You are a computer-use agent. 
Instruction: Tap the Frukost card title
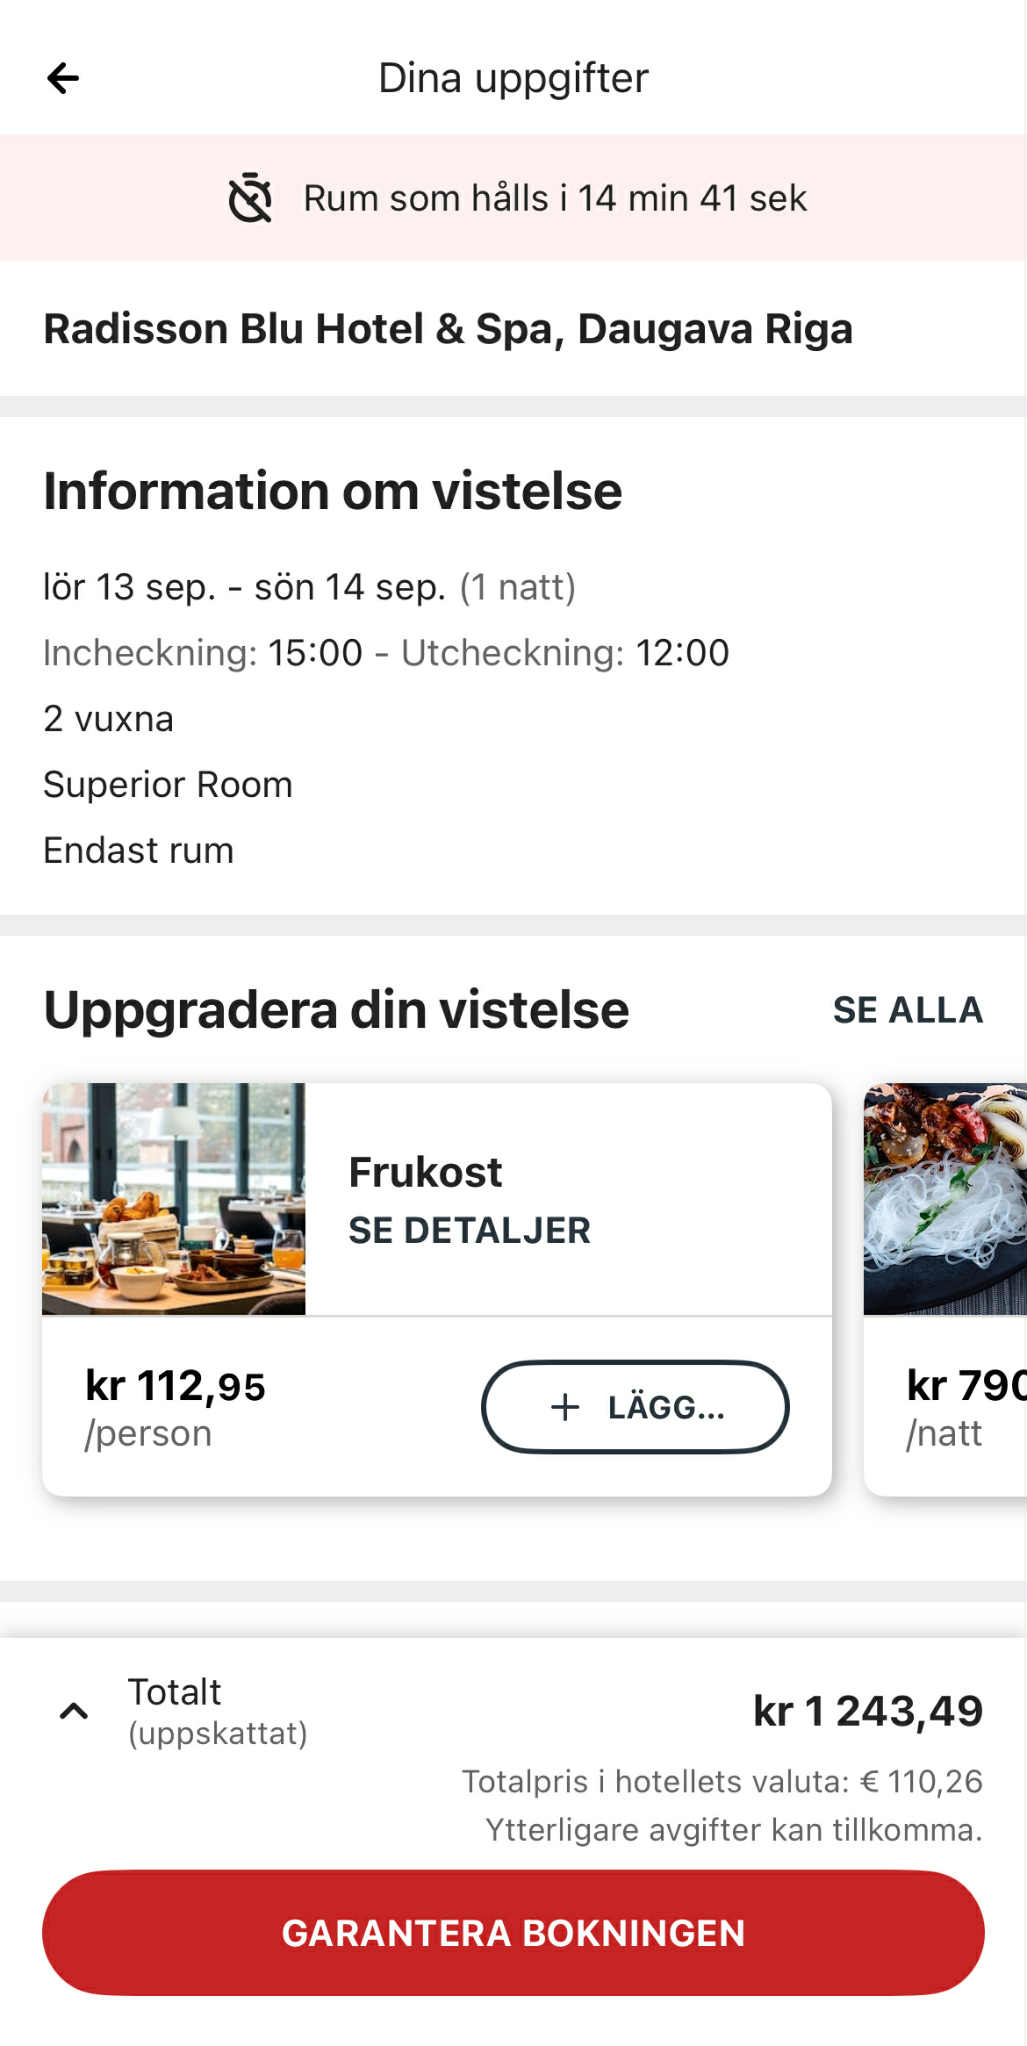425,1172
